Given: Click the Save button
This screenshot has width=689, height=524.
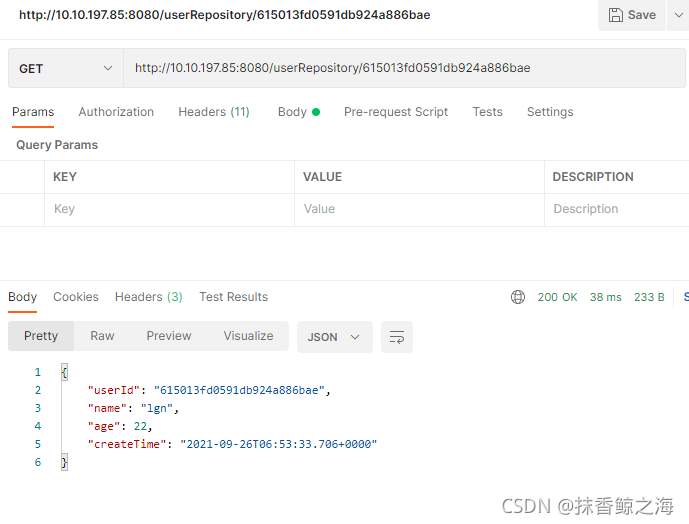Looking at the screenshot, I should point(631,15).
